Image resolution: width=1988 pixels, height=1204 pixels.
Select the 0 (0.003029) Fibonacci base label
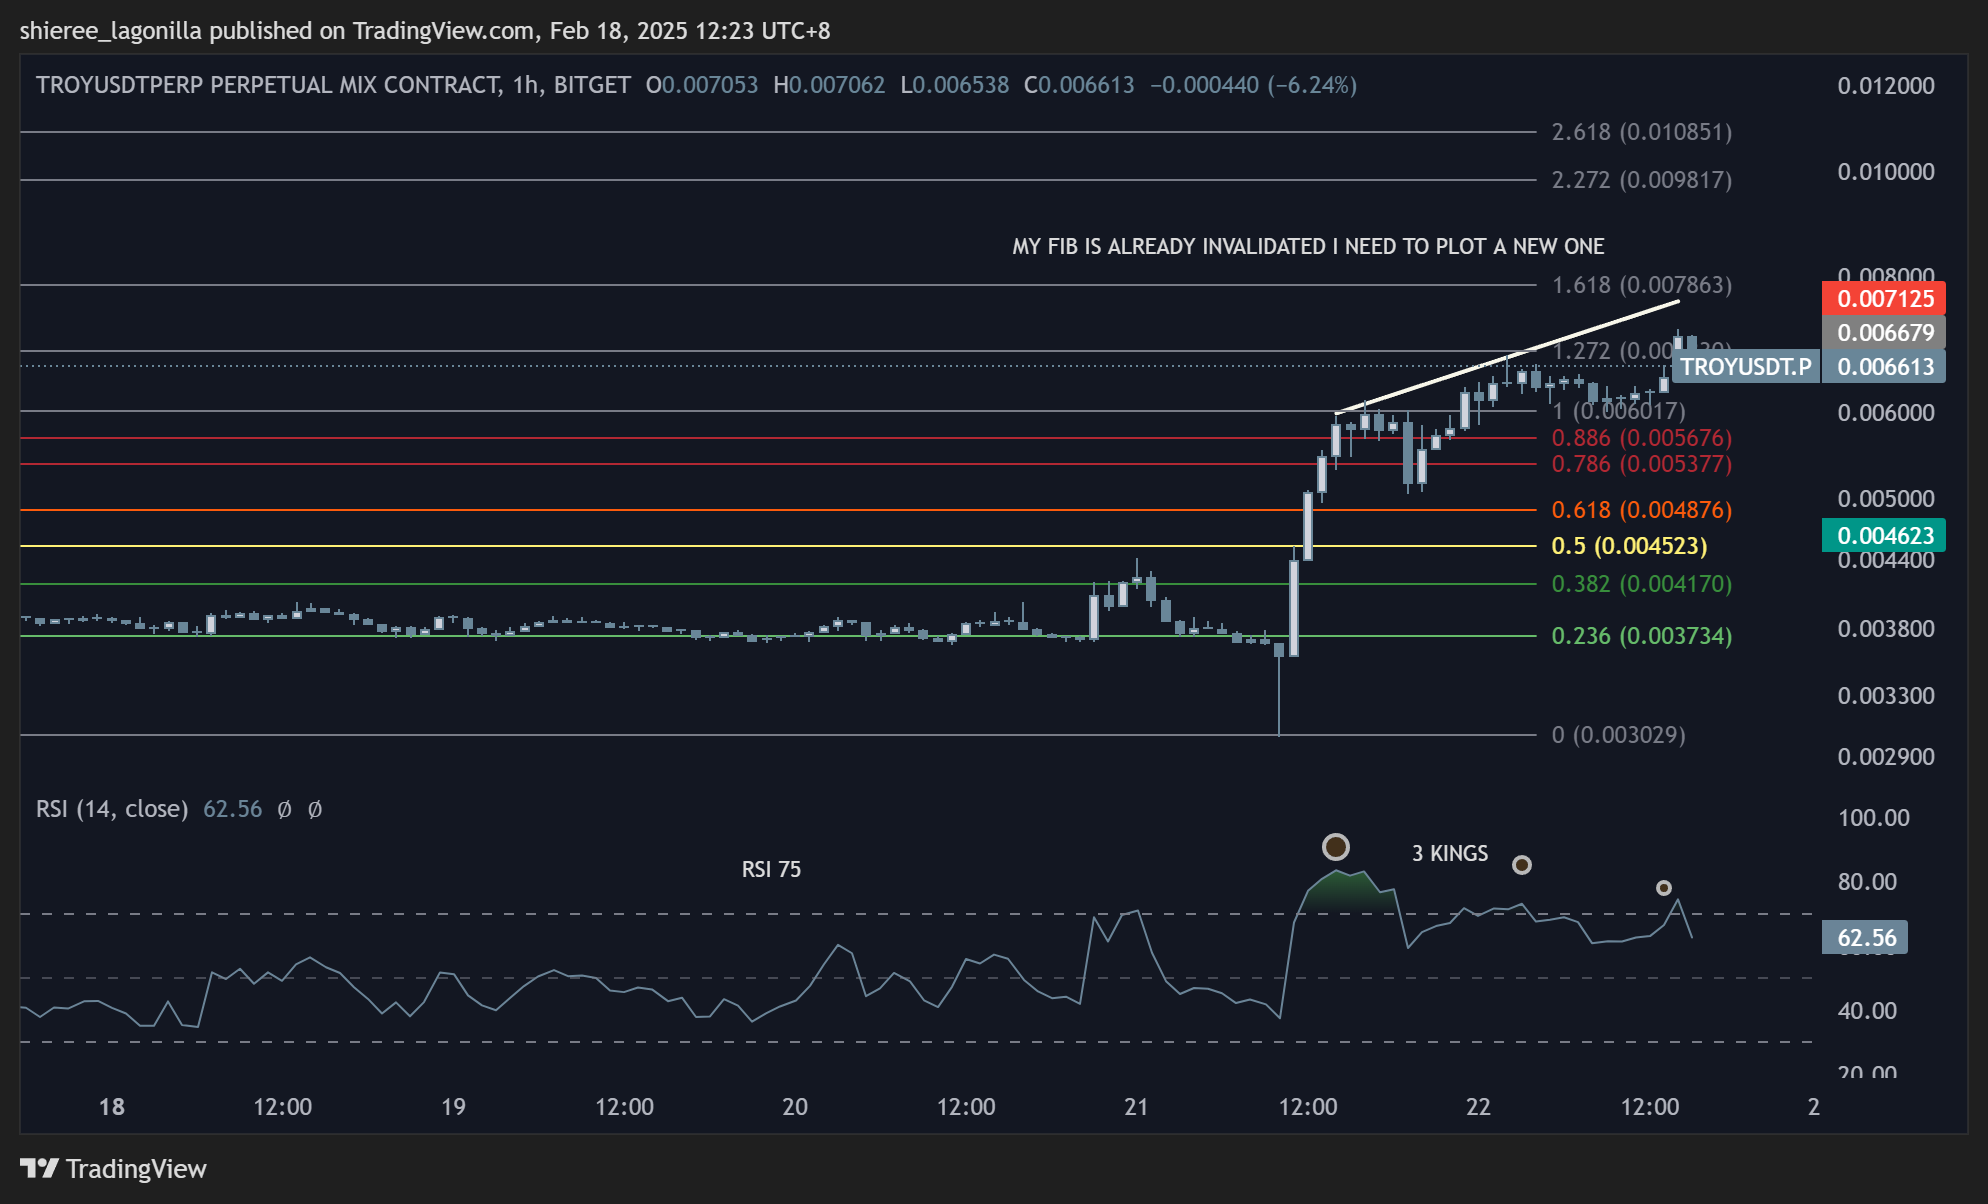pos(1618,735)
